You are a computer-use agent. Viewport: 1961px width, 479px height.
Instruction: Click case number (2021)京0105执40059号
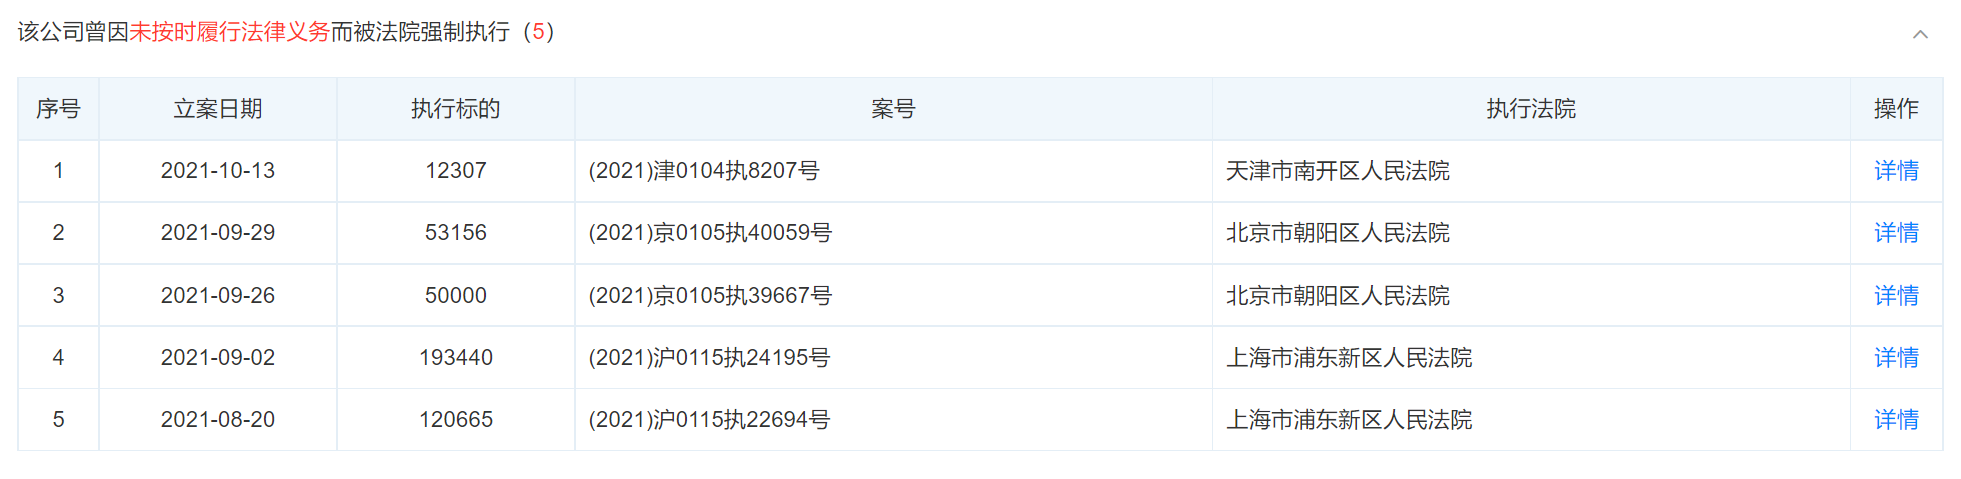710,233
